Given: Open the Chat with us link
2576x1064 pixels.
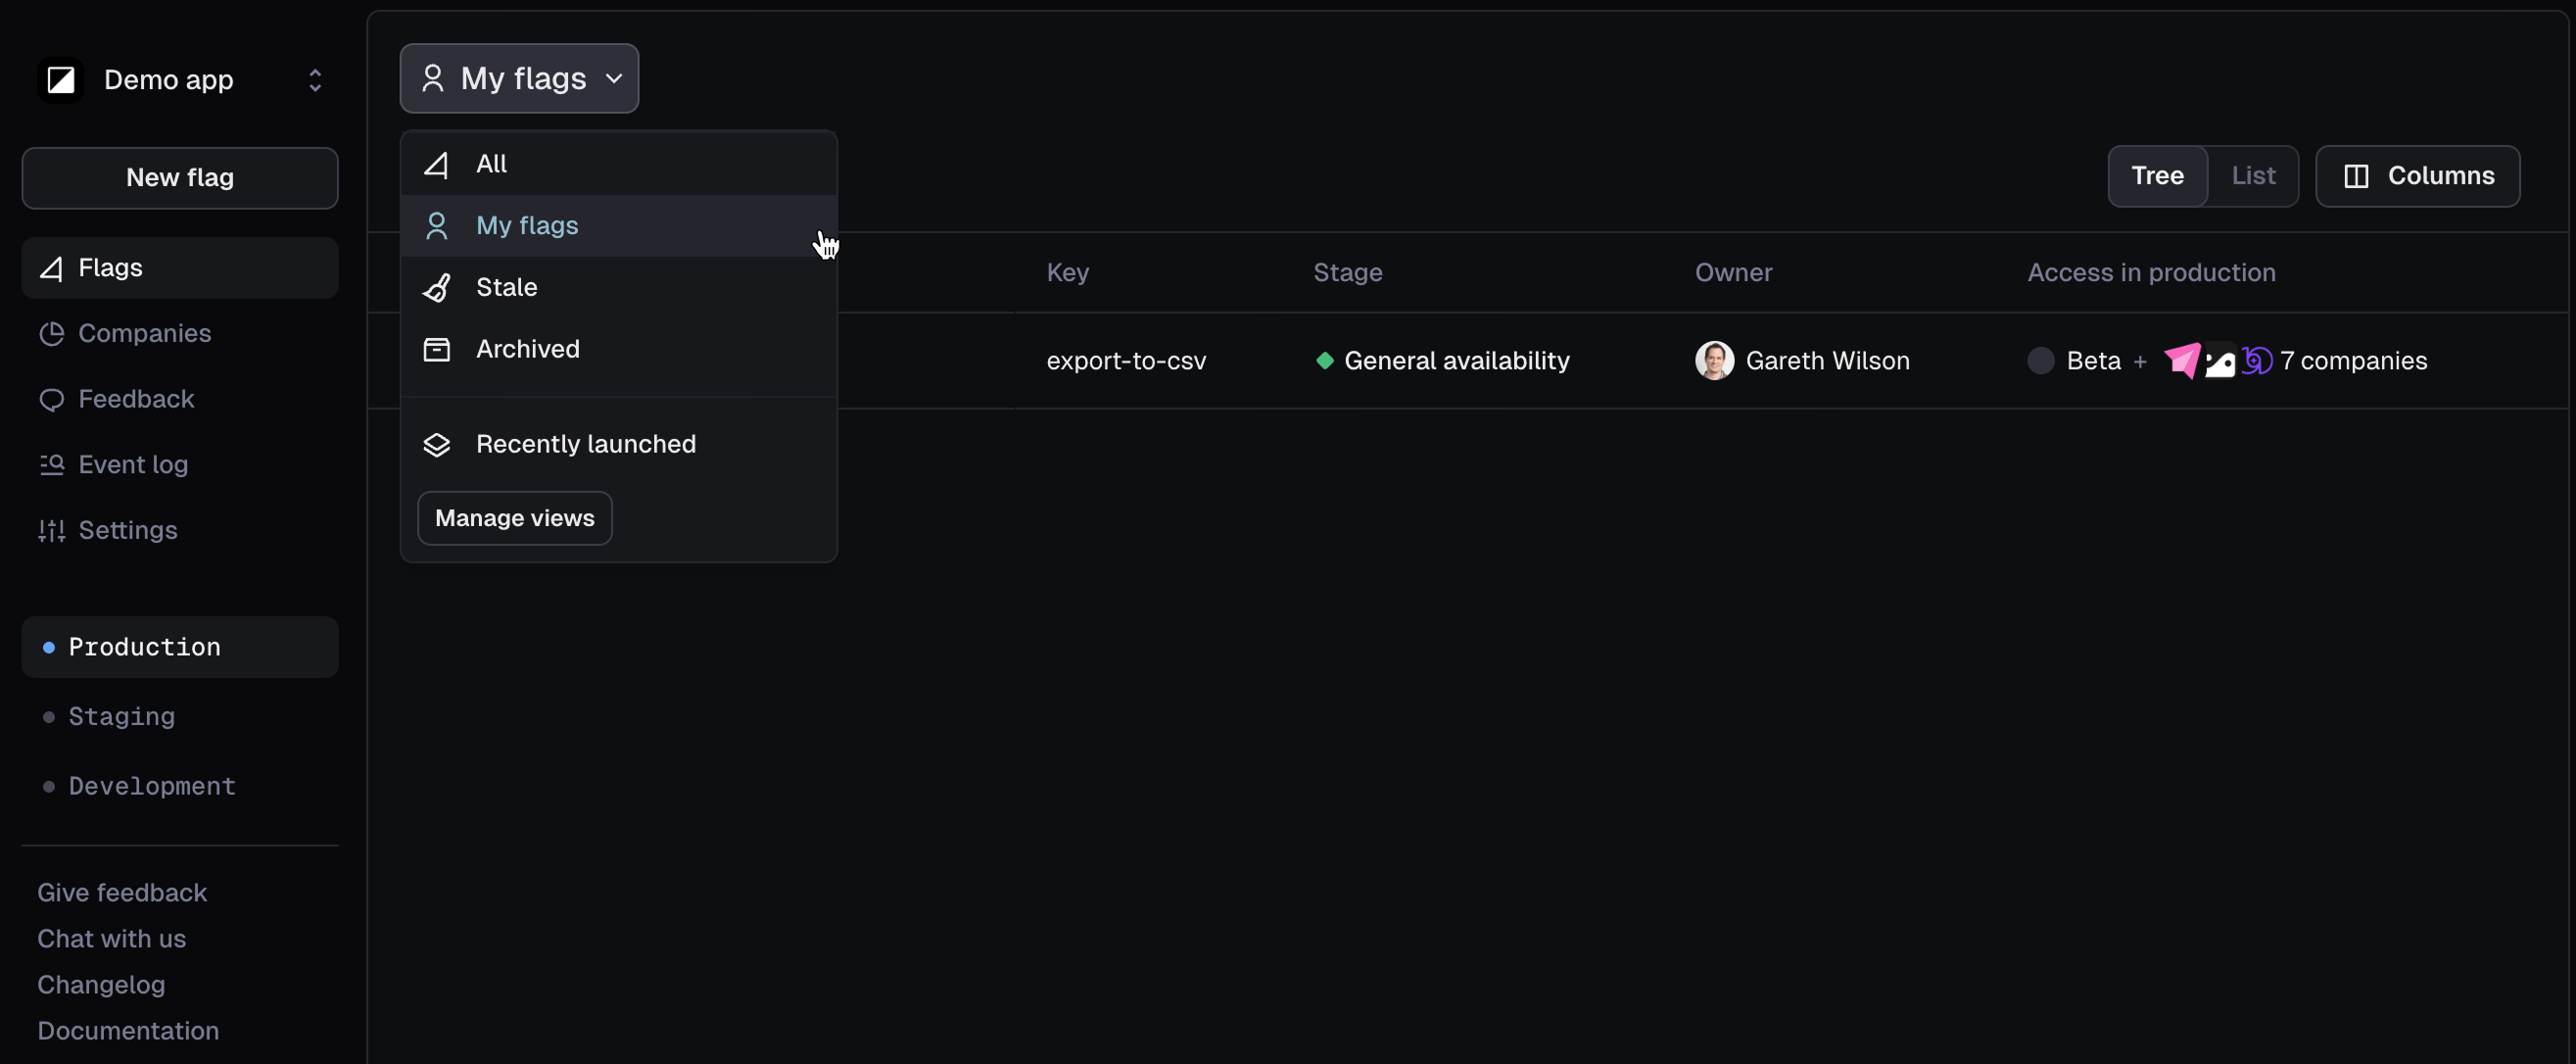Looking at the screenshot, I should (112, 939).
